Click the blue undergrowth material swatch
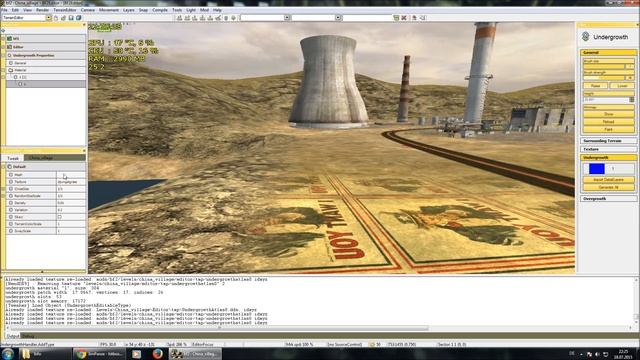This screenshot has width=640, height=360. point(597,169)
